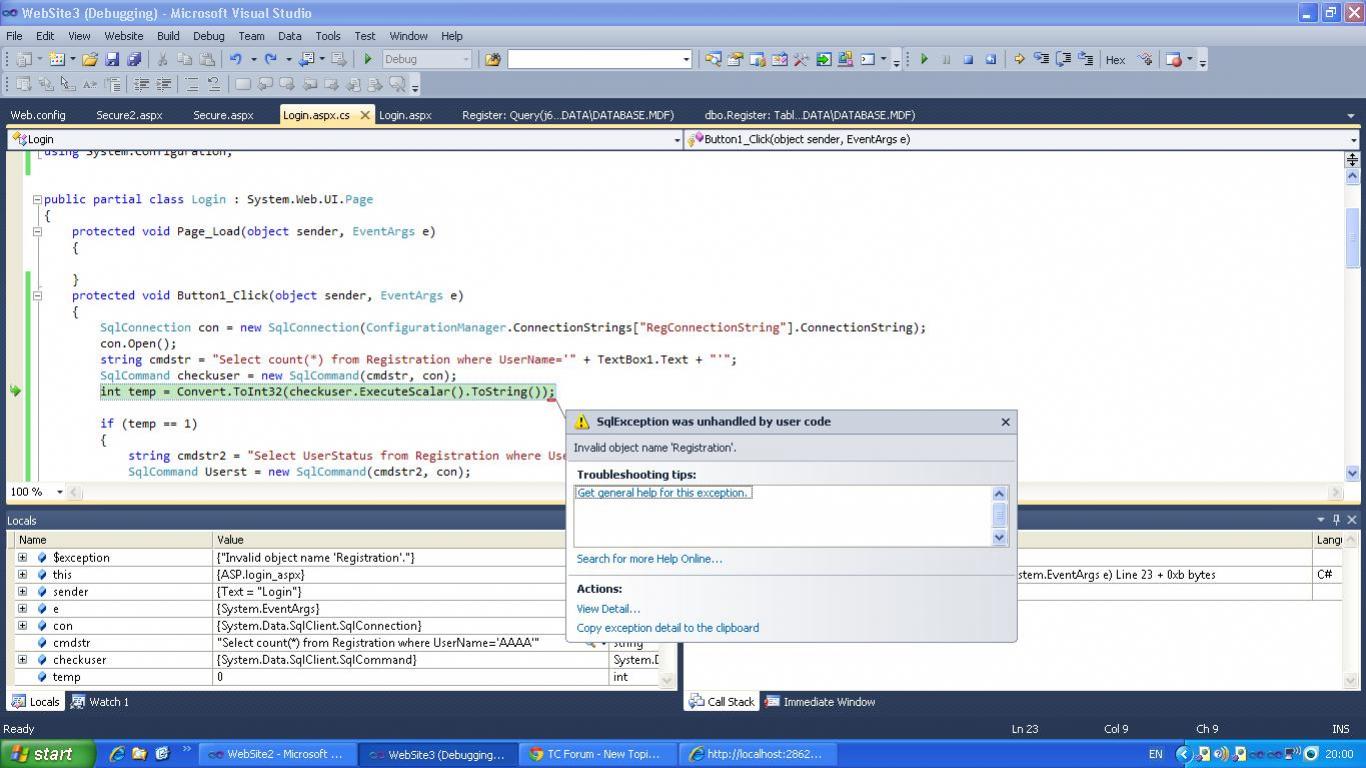
Task: Switch to WebSite2 Visual Studio on taskbar
Action: 276,754
